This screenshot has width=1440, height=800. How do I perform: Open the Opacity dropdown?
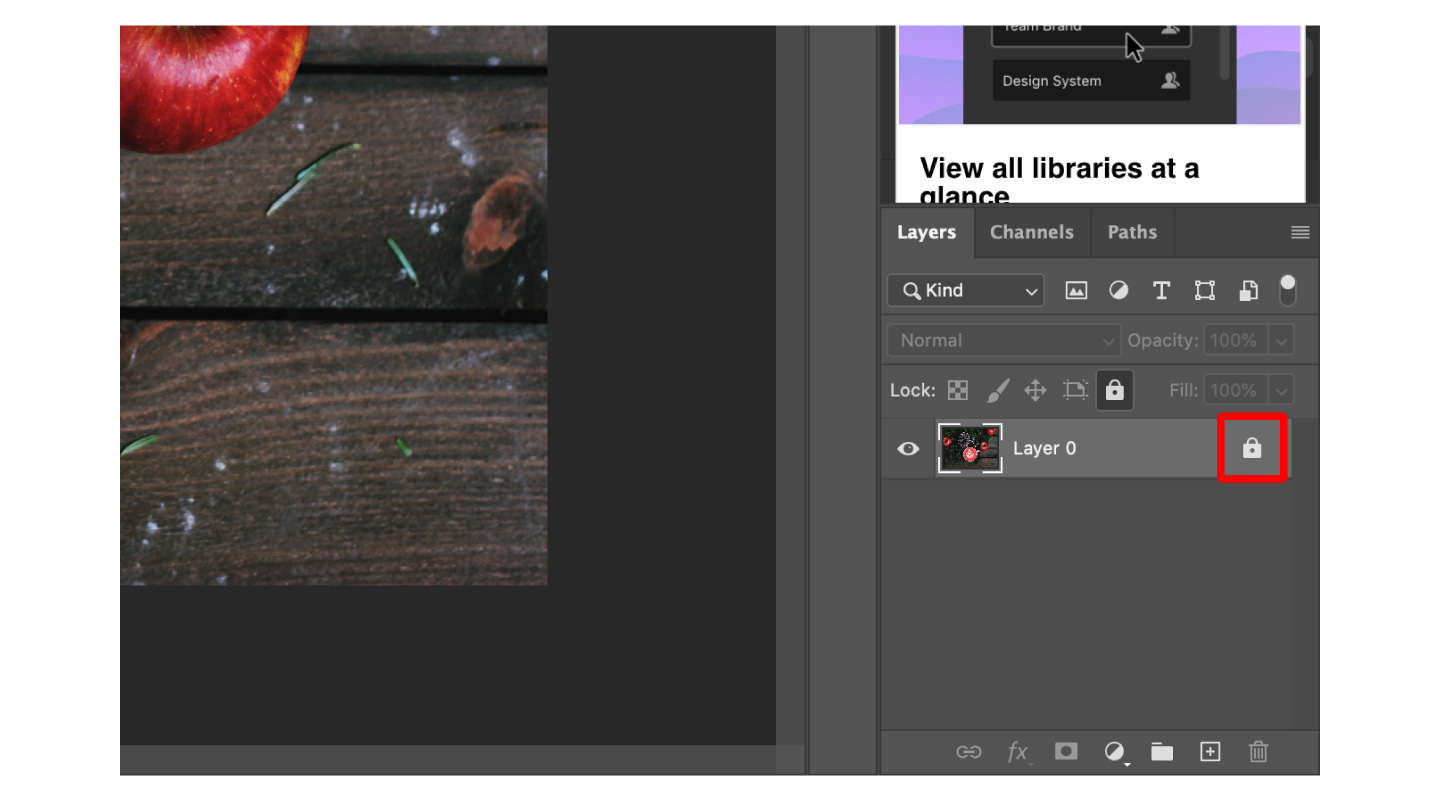(x=1280, y=340)
